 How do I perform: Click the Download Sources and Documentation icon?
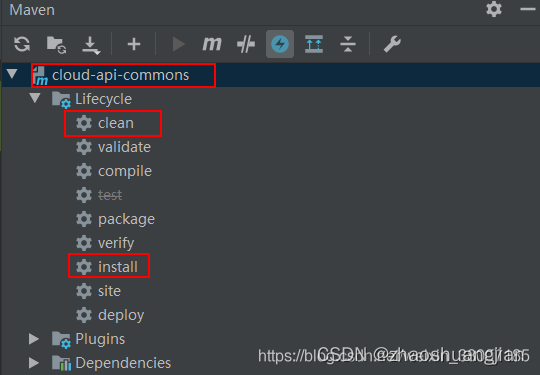pyautogui.click(x=91, y=45)
